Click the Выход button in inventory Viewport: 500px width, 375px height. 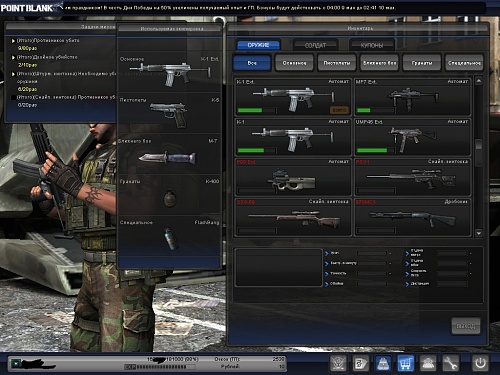(x=466, y=326)
